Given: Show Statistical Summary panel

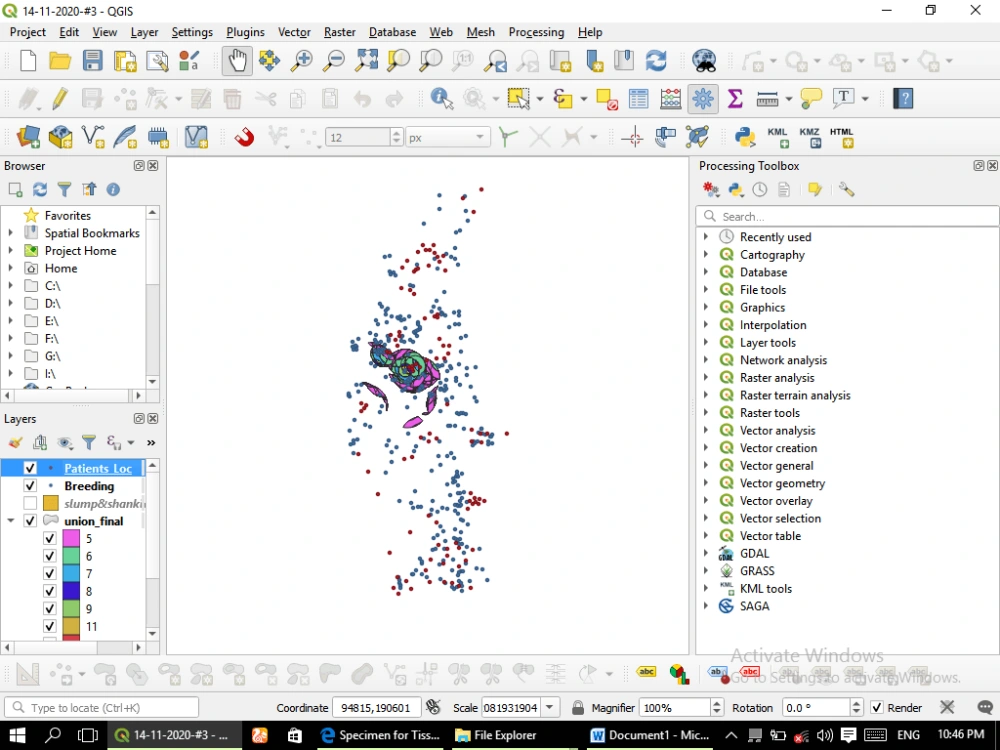Looking at the screenshot, I should click(735, 98).
